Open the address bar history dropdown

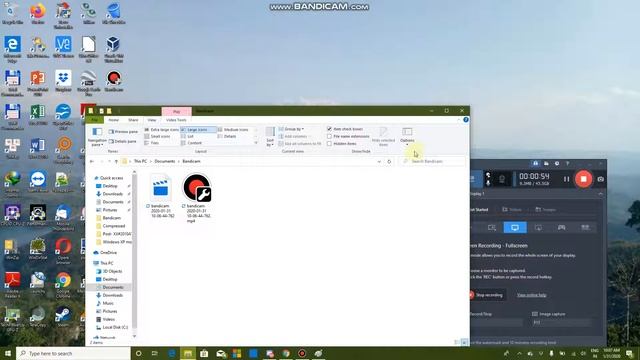click(379, 162)
